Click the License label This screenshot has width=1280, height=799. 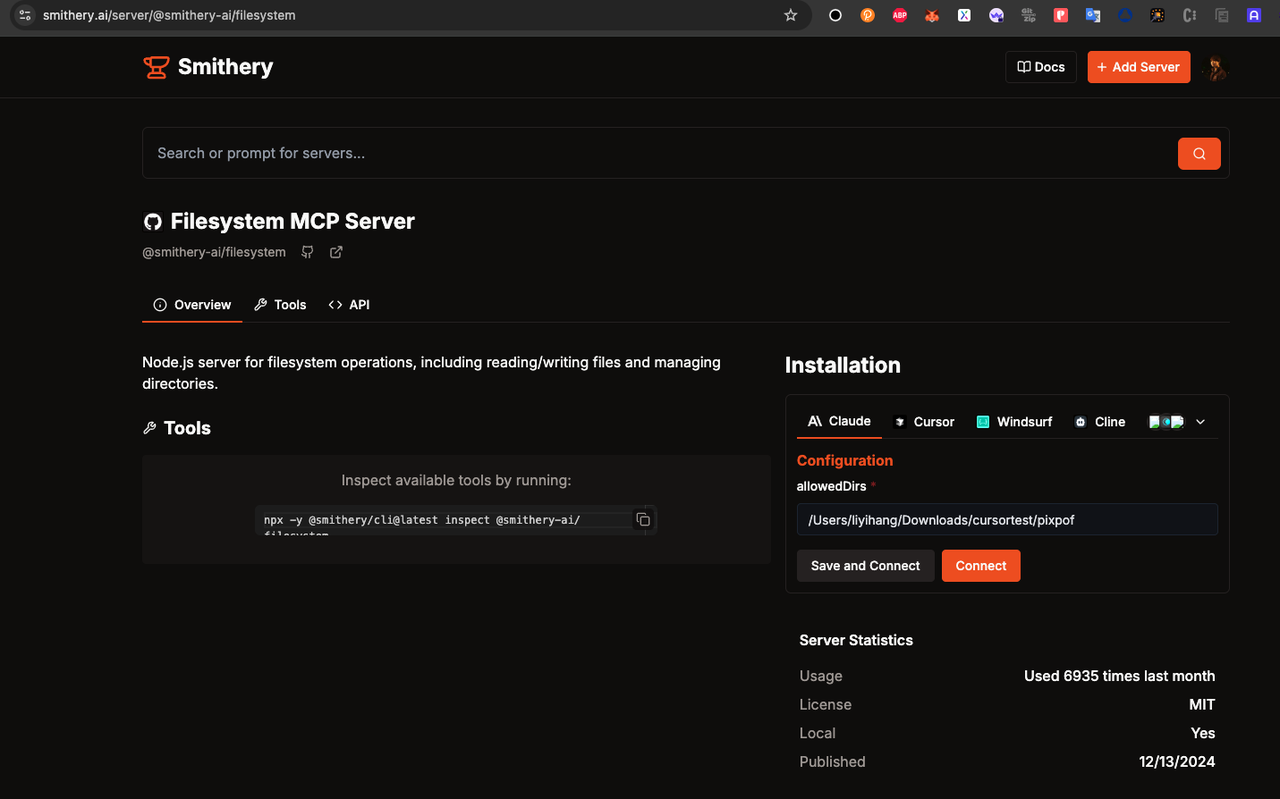pos(825,705)
